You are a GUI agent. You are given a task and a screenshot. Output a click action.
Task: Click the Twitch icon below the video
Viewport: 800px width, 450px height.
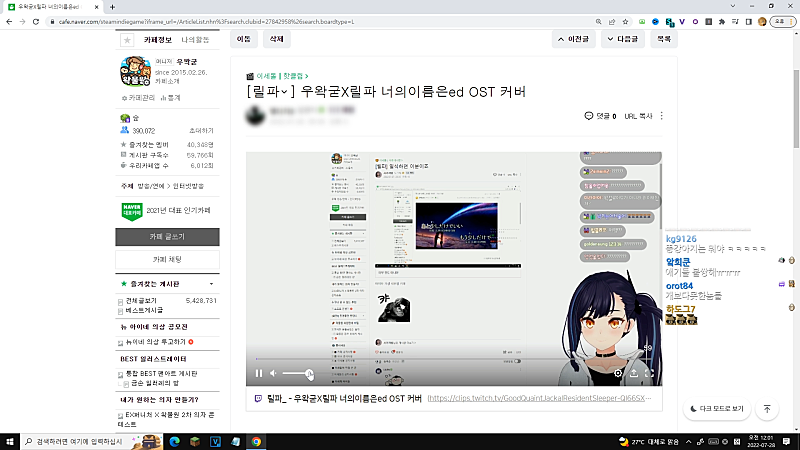click(x=258, y=398)
